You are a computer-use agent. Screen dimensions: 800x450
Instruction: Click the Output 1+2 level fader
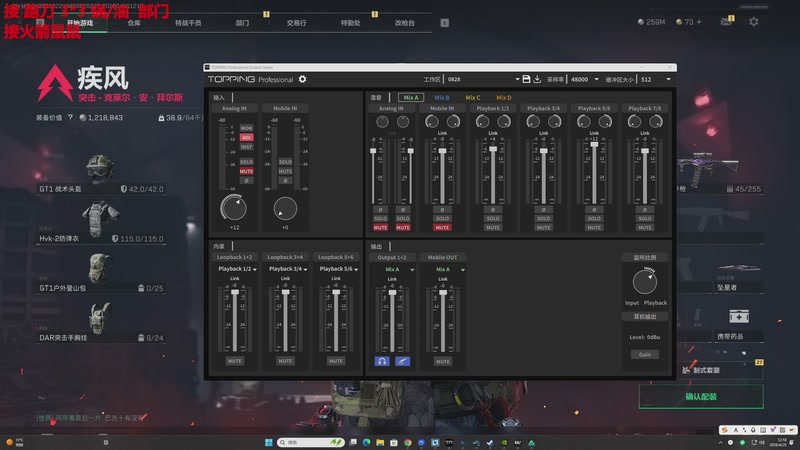pos(392,292)
